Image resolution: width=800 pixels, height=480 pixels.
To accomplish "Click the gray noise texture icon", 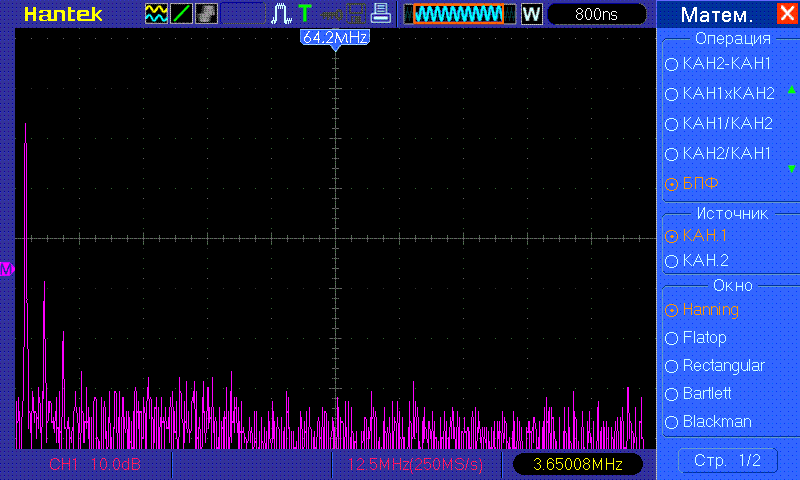I will tap(206, 14).
